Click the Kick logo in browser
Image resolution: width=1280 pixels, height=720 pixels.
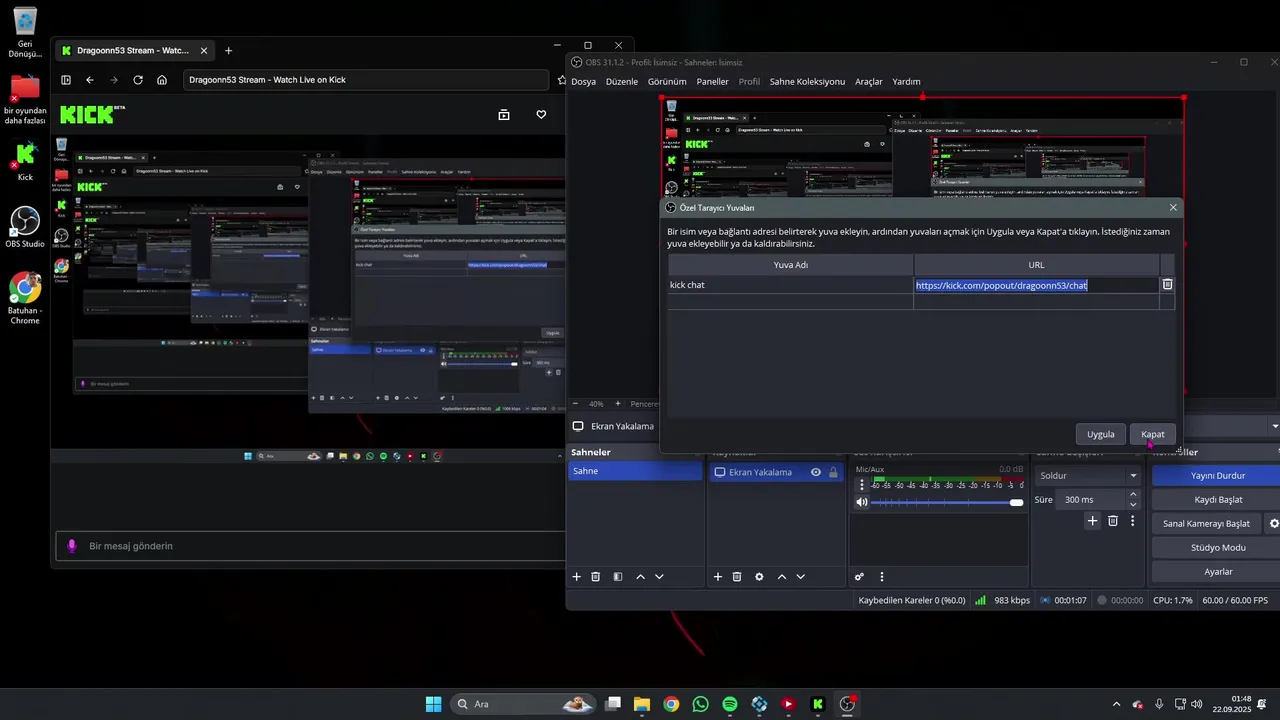[87, 114]
